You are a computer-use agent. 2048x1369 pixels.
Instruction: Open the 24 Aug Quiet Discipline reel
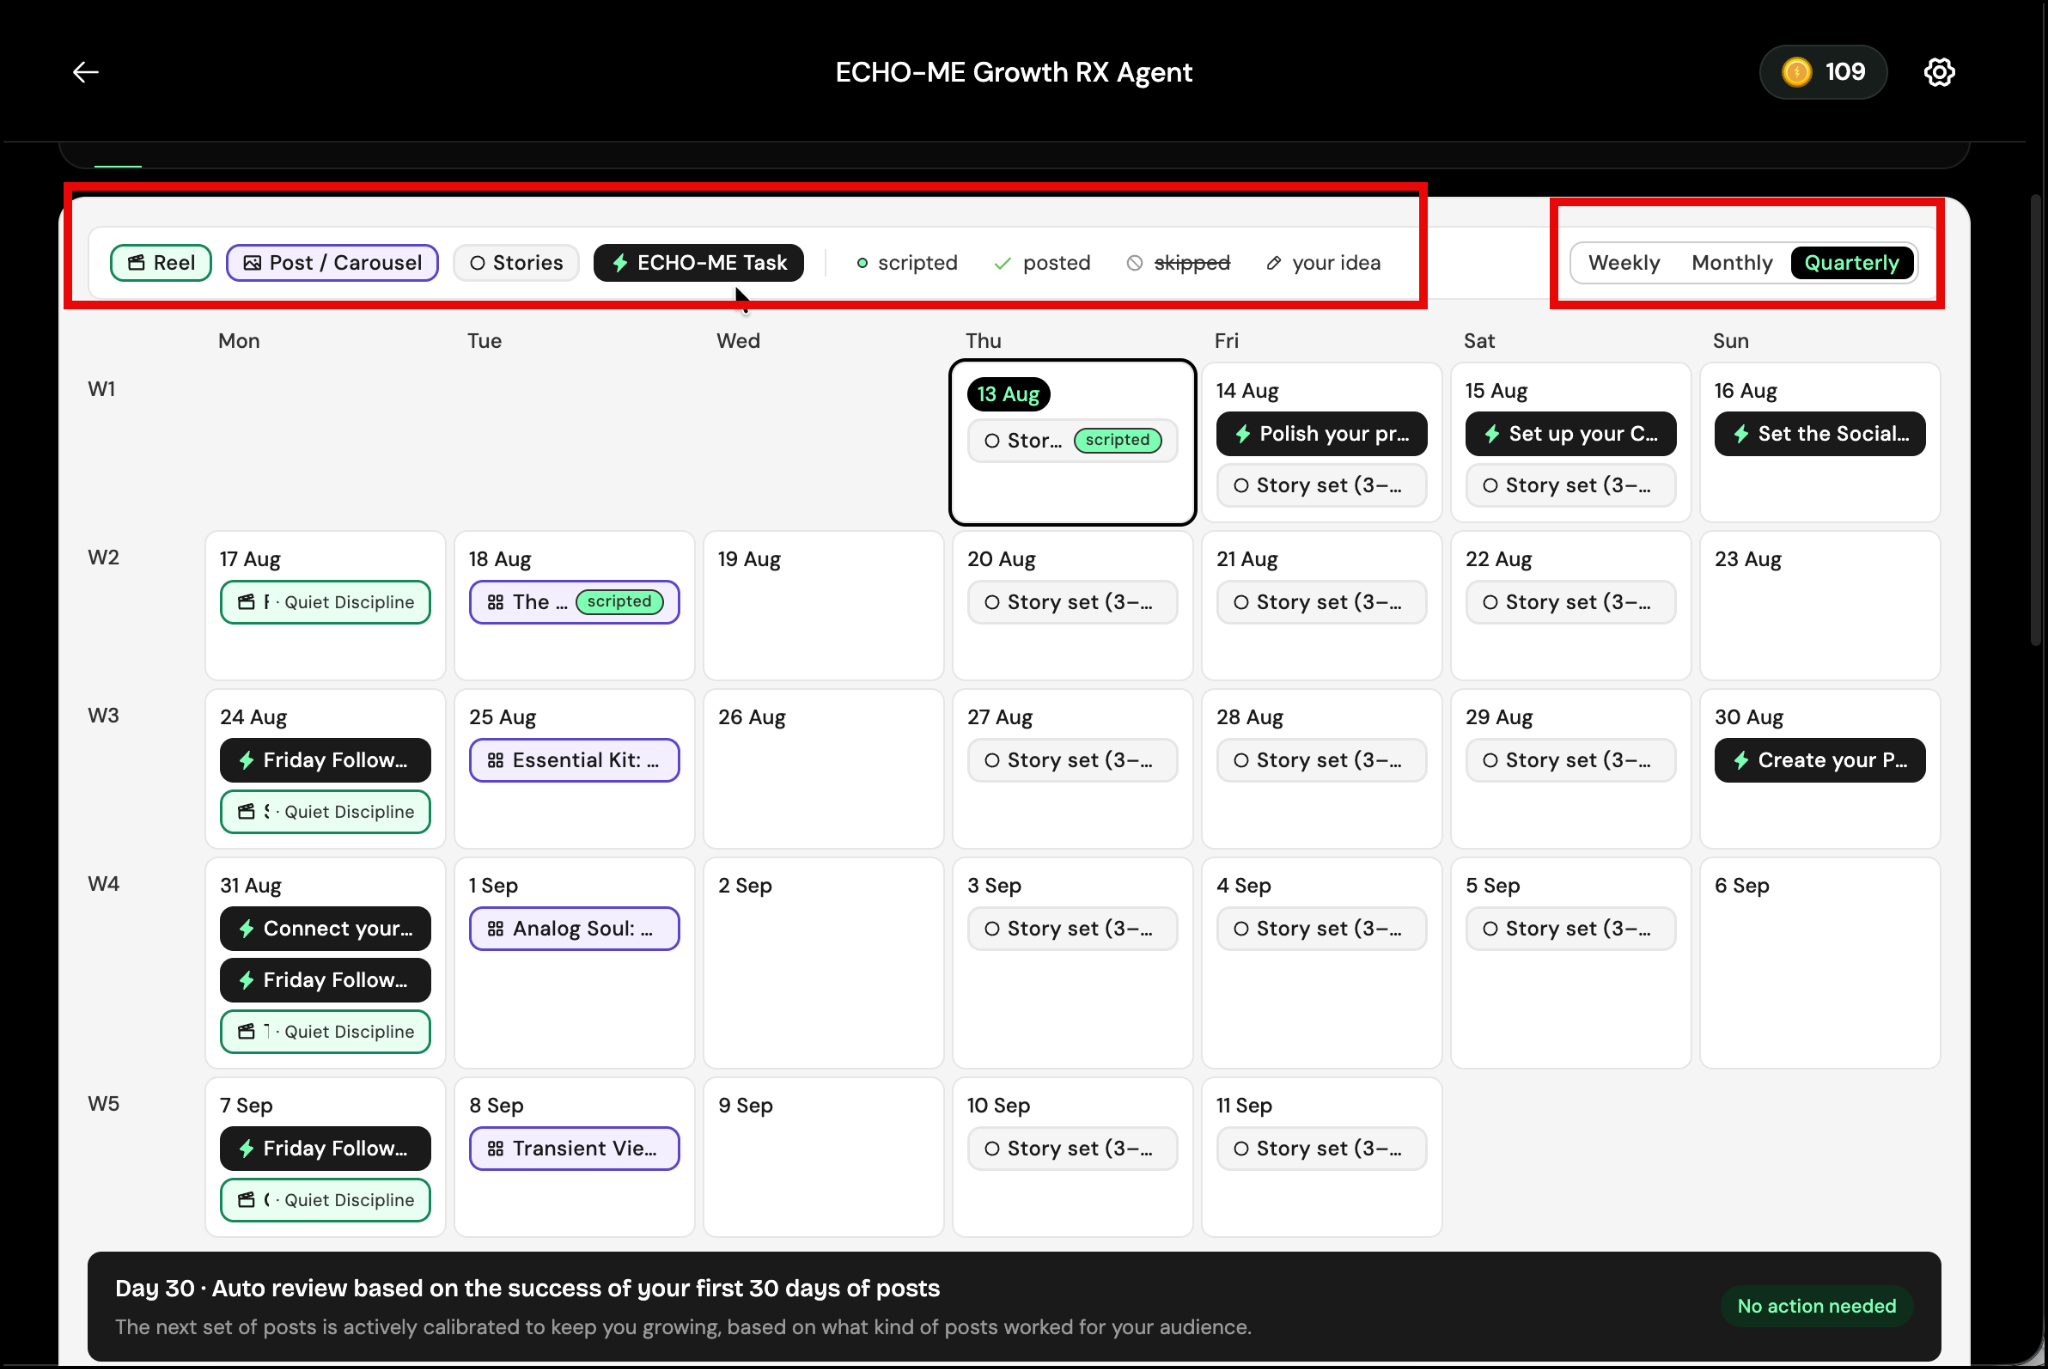coord(325,812)
